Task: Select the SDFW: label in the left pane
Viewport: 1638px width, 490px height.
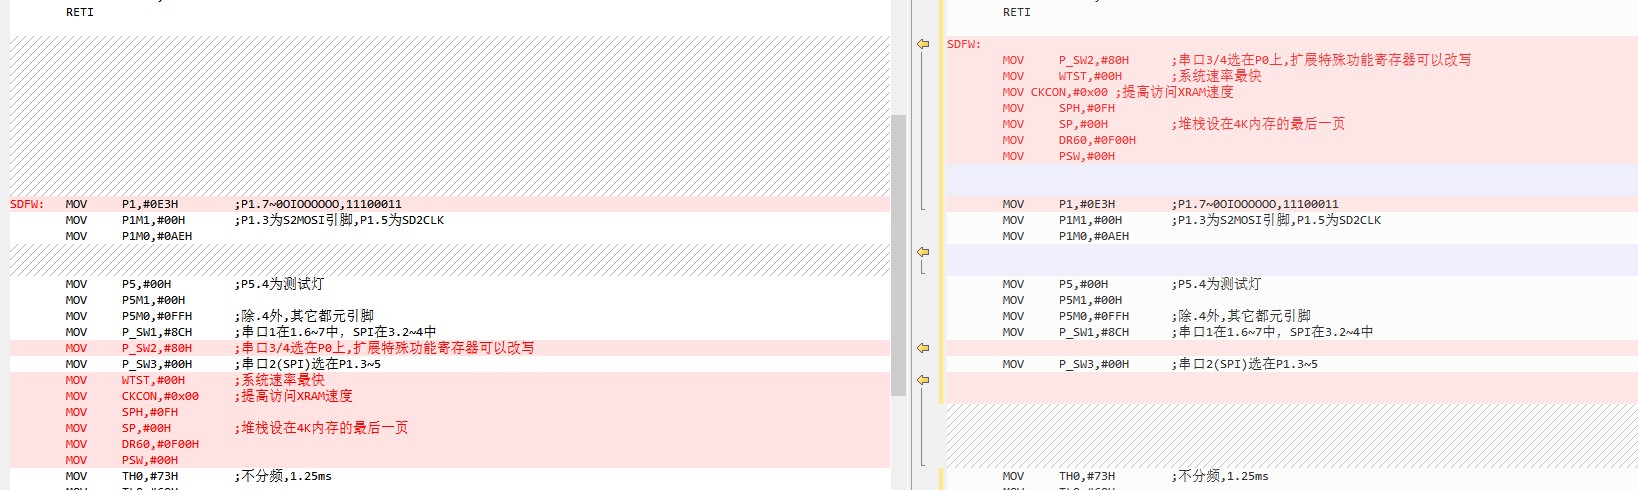Action: [x=27, y=204]
